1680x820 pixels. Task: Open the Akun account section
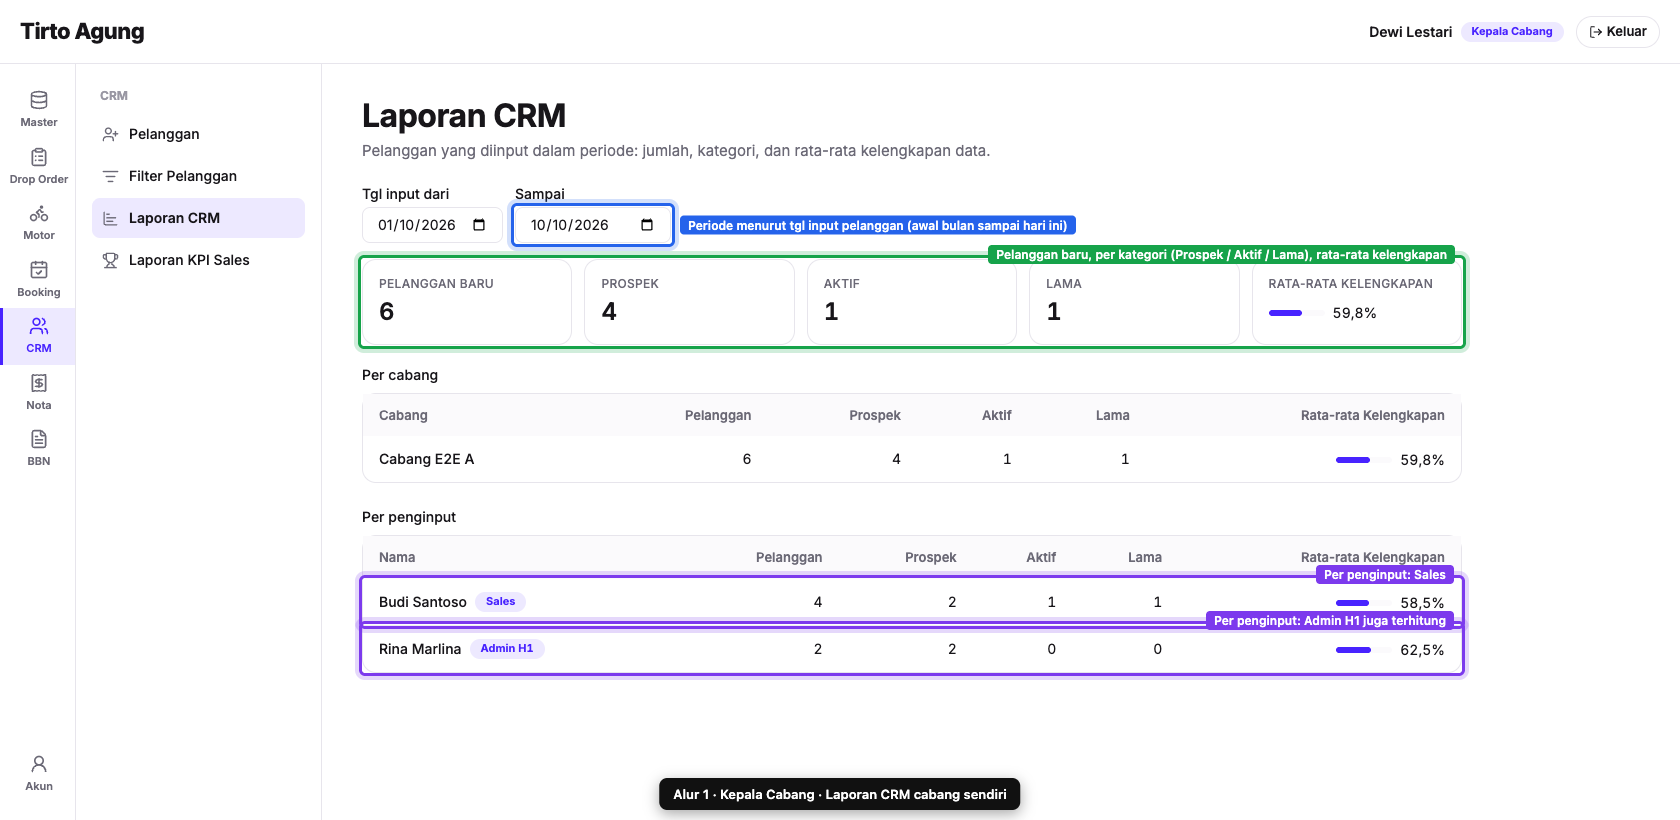(x=38, y=773)
